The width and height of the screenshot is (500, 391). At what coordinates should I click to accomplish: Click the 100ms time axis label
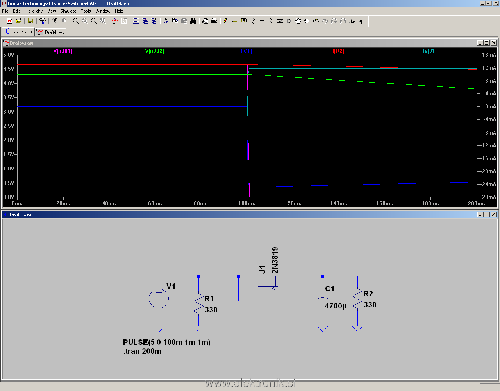coord(247,203)
